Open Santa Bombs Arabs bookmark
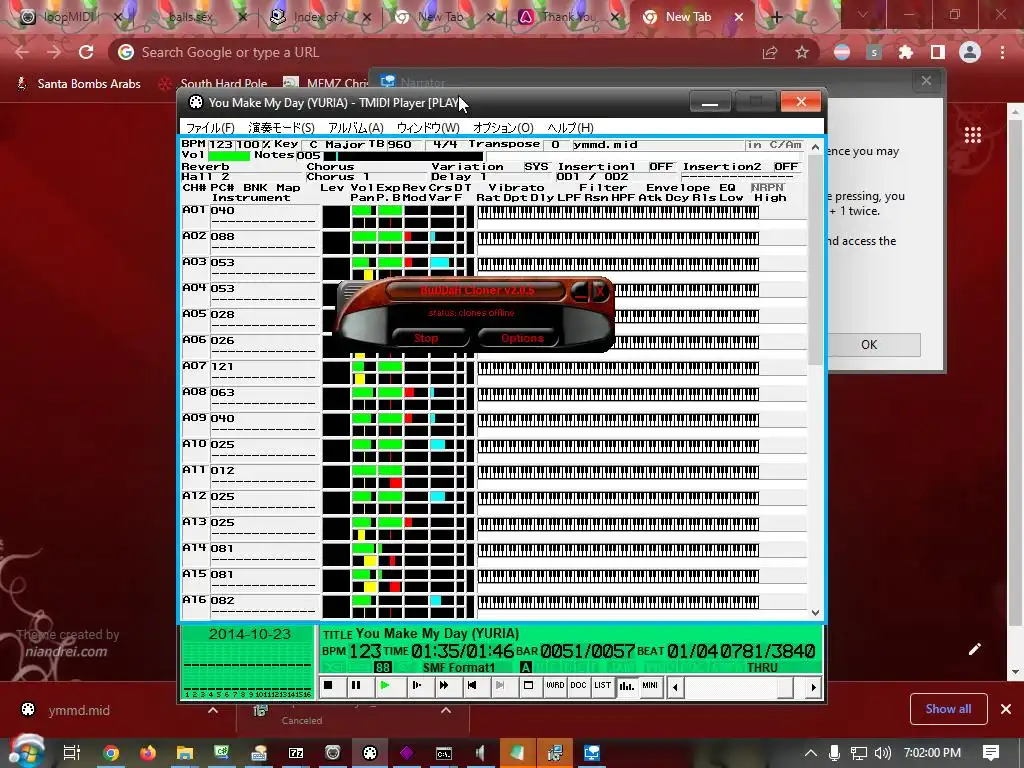Image resolution: width=1024 pixels, height=768 pixels. (x=78, y=84)
